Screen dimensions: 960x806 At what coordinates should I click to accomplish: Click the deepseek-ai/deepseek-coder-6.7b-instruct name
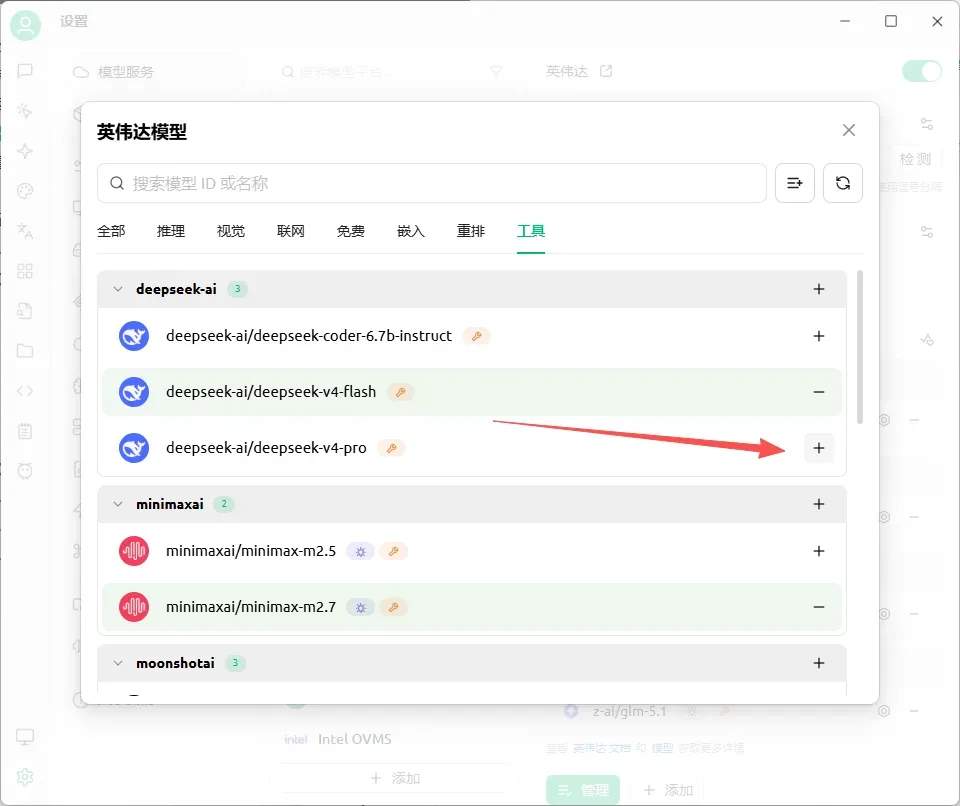[309, 336]
